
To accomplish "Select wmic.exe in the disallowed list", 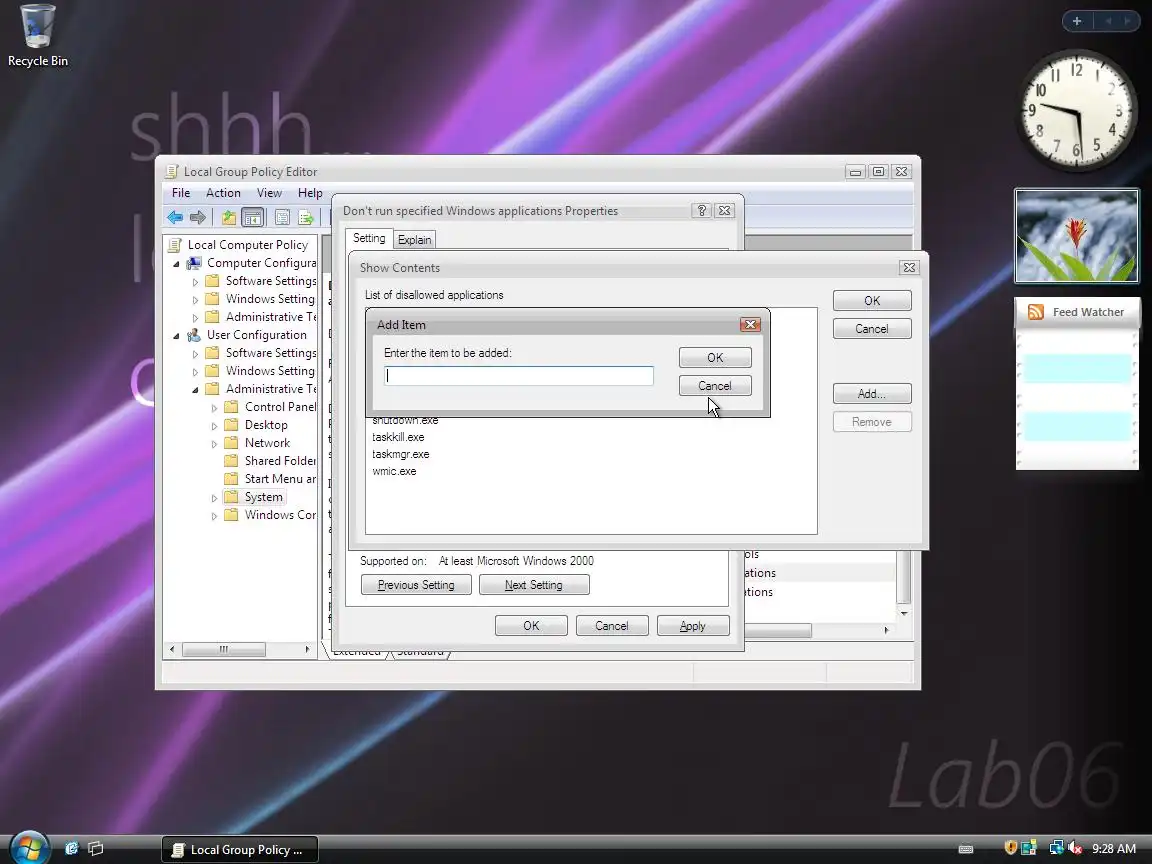I will click(394, 471).
